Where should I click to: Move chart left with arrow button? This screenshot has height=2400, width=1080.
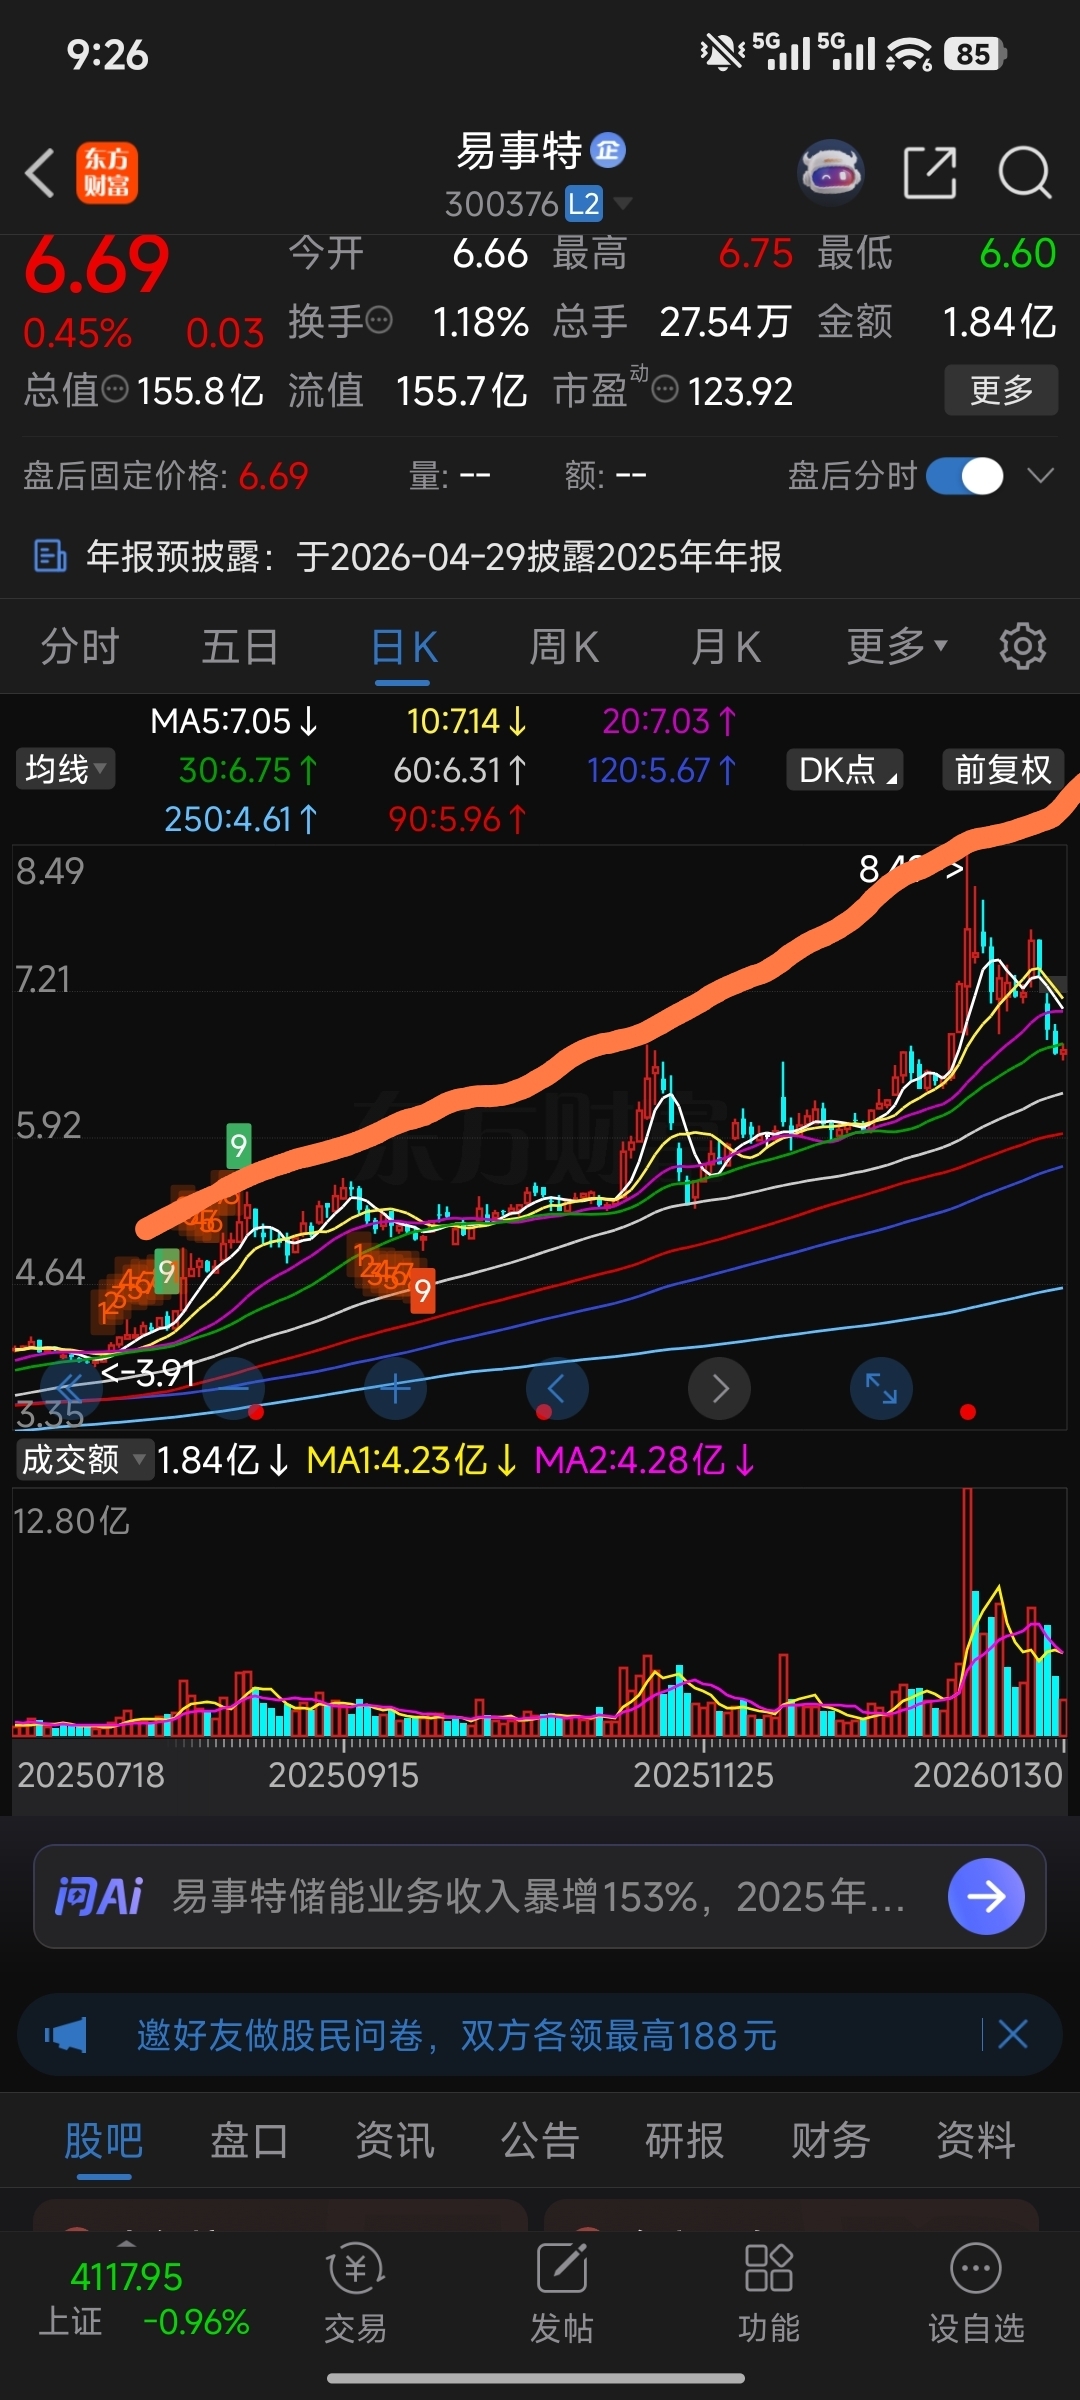(x=557, y=1388)
